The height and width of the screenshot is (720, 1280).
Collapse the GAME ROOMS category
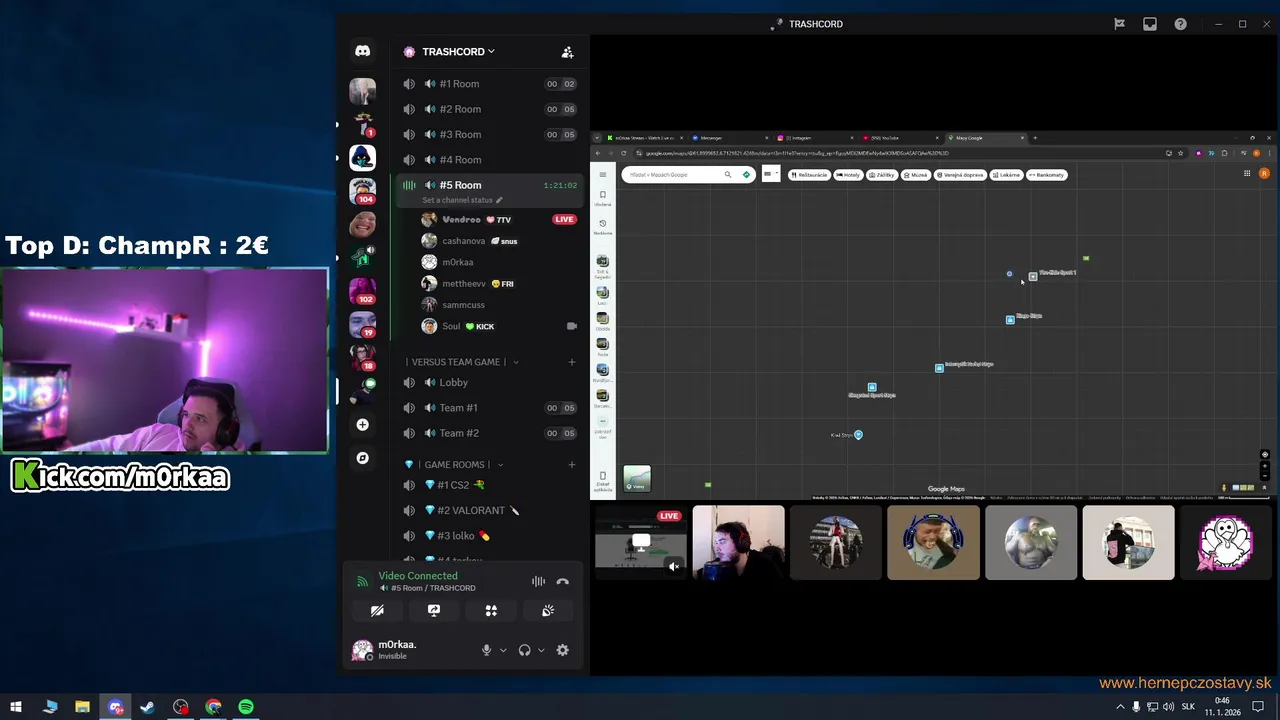[x=454, y=465]
